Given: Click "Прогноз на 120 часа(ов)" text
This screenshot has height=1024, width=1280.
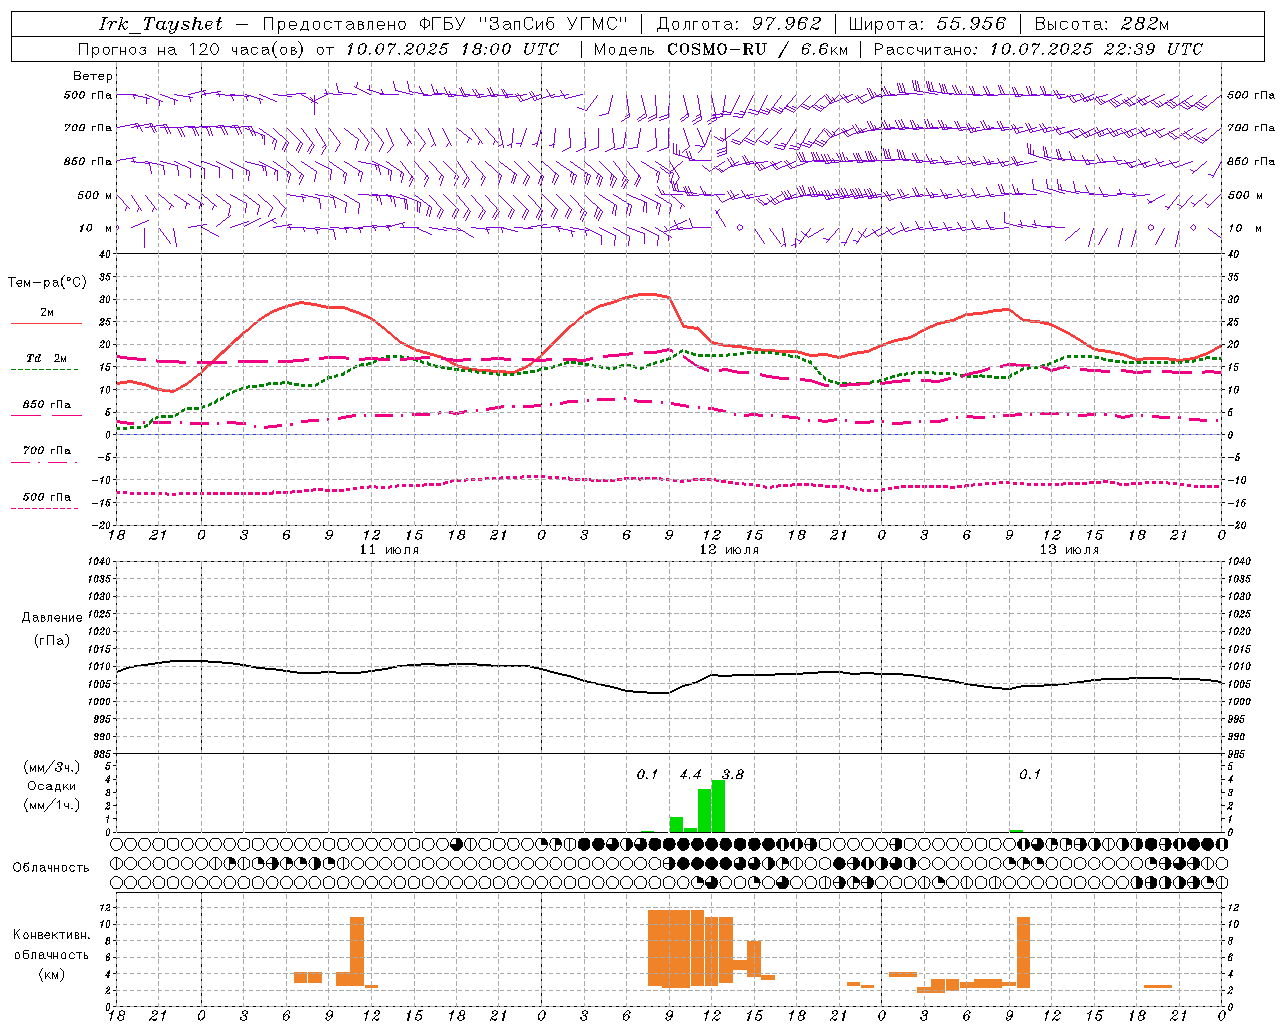Looking at the screenshot, I should (192, 49).
